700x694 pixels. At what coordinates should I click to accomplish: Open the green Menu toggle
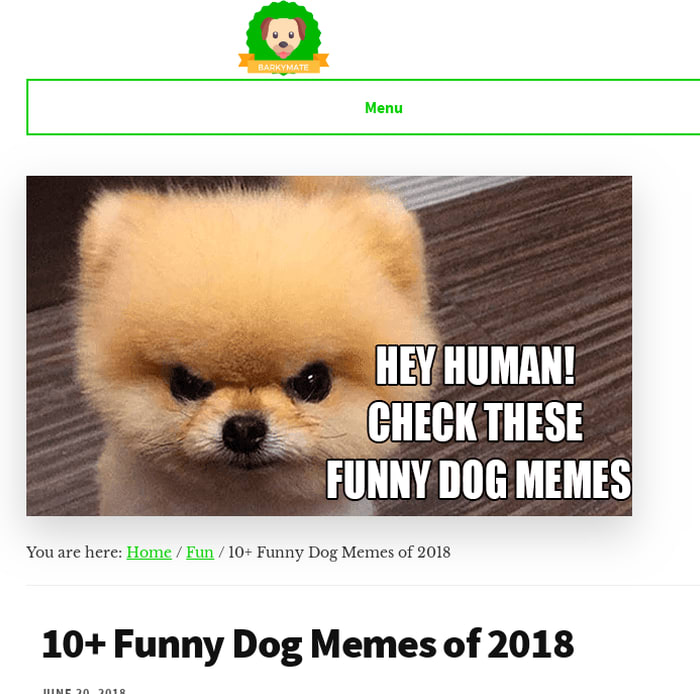[x=383, y=108]
